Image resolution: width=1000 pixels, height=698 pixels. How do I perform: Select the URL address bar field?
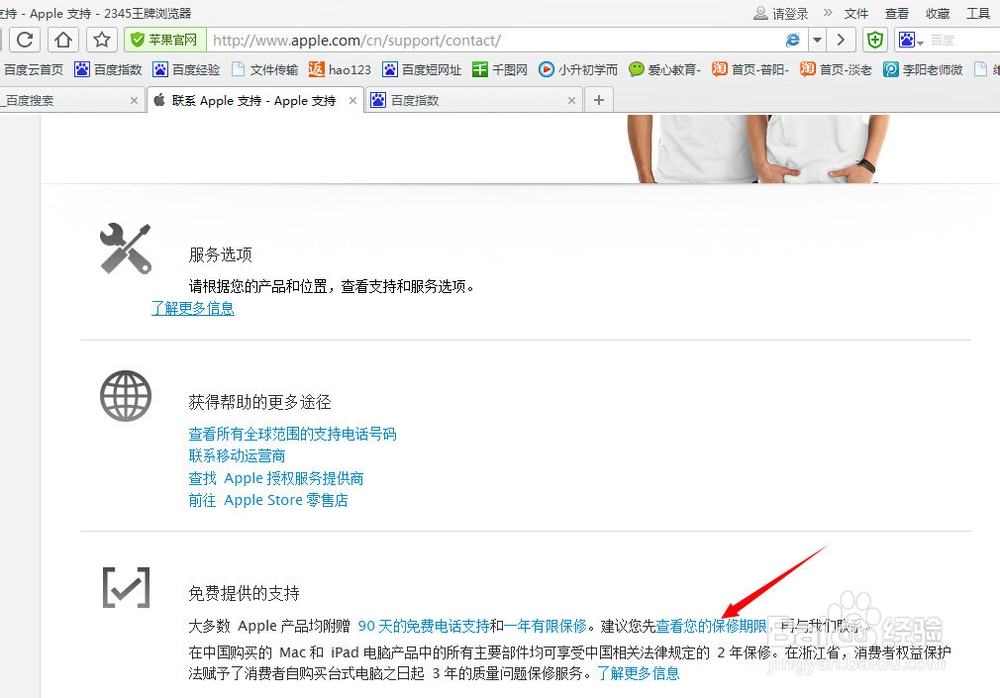tap(494, 40)
